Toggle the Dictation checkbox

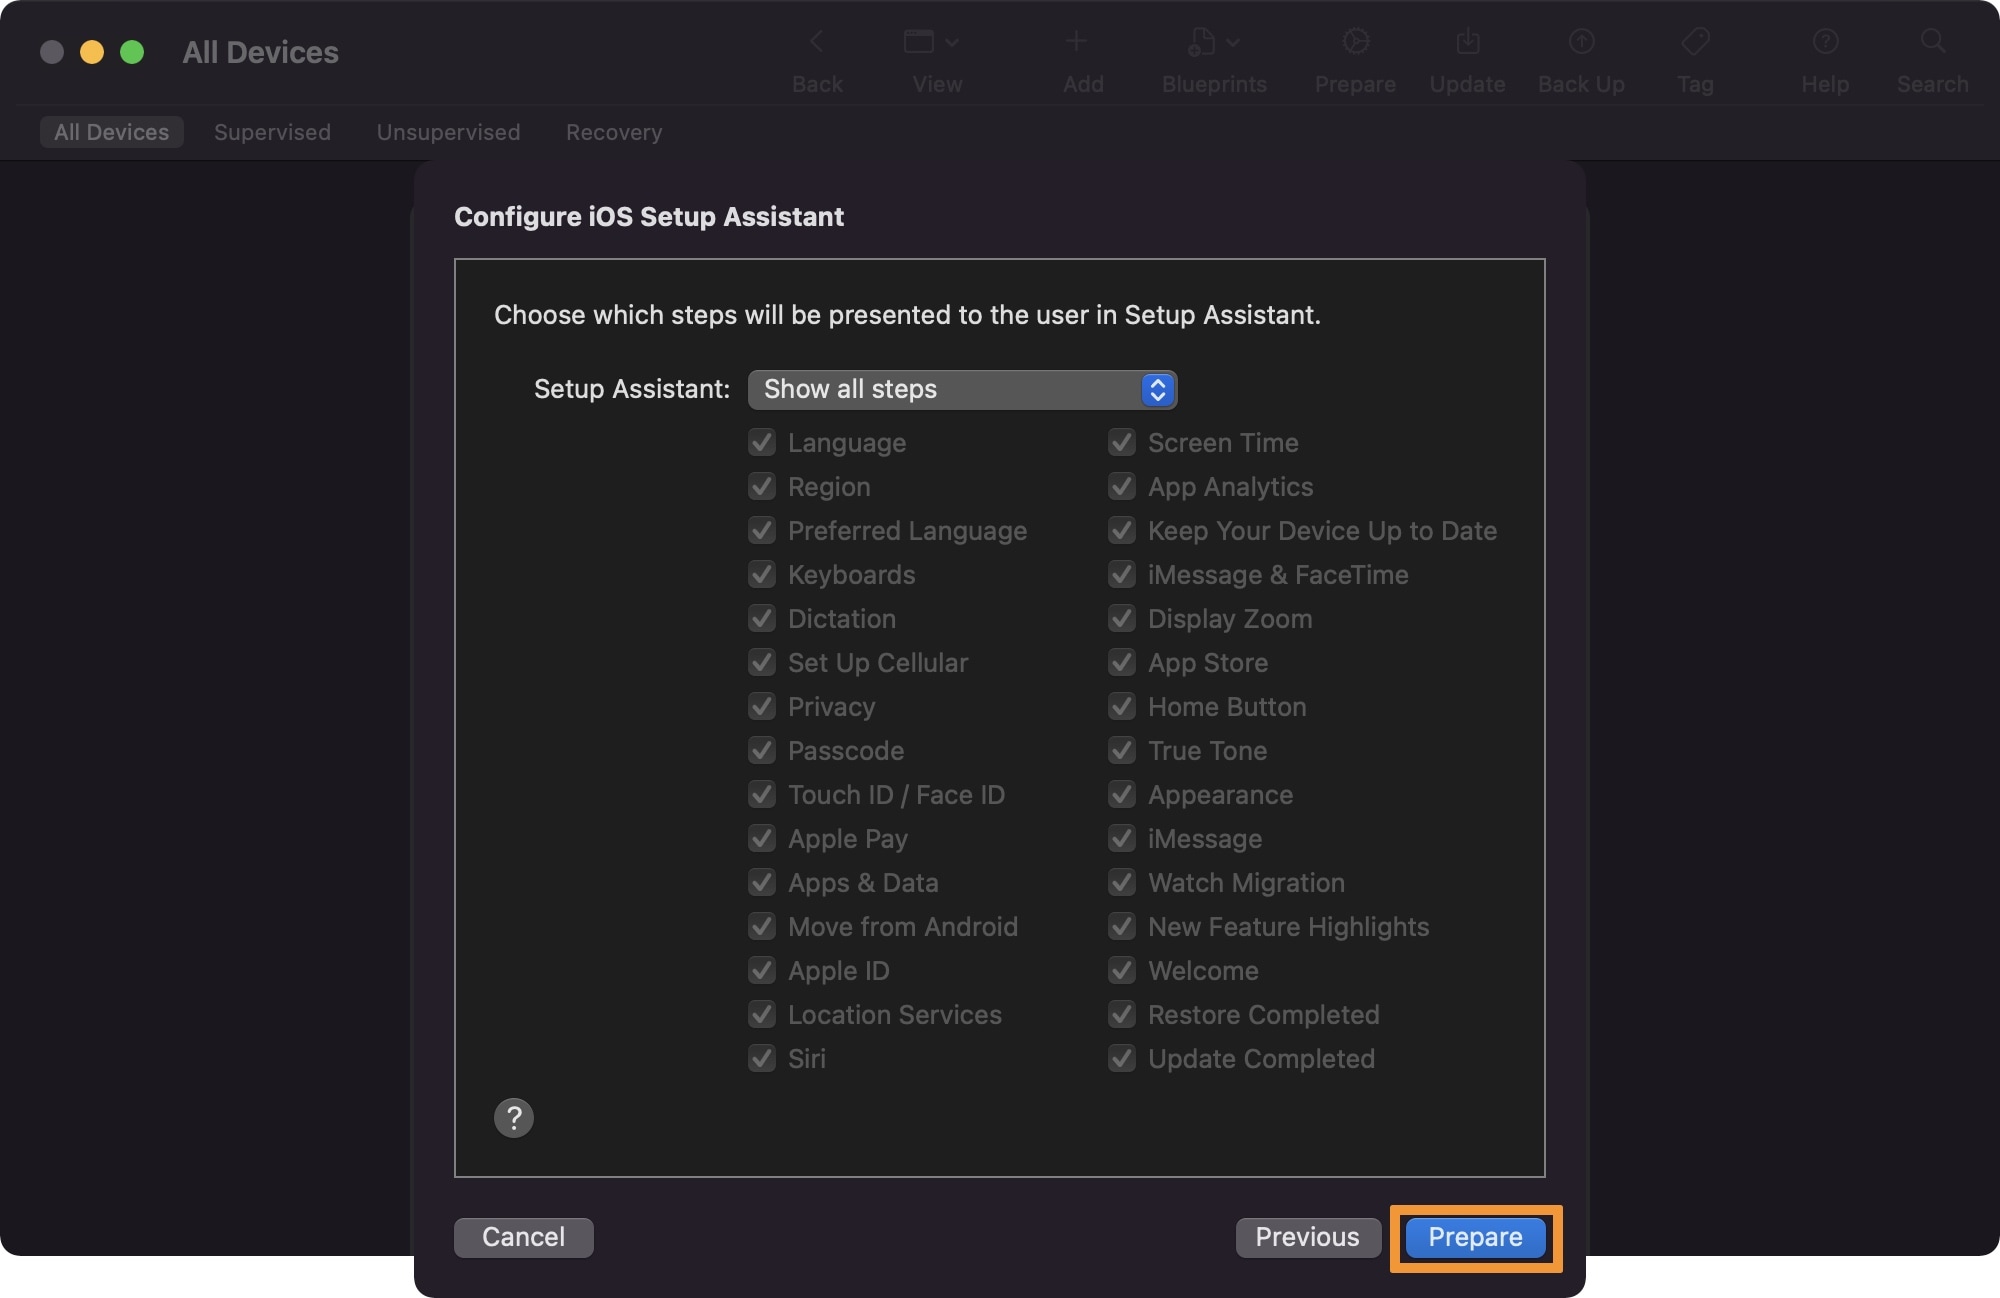coord(762,618)
